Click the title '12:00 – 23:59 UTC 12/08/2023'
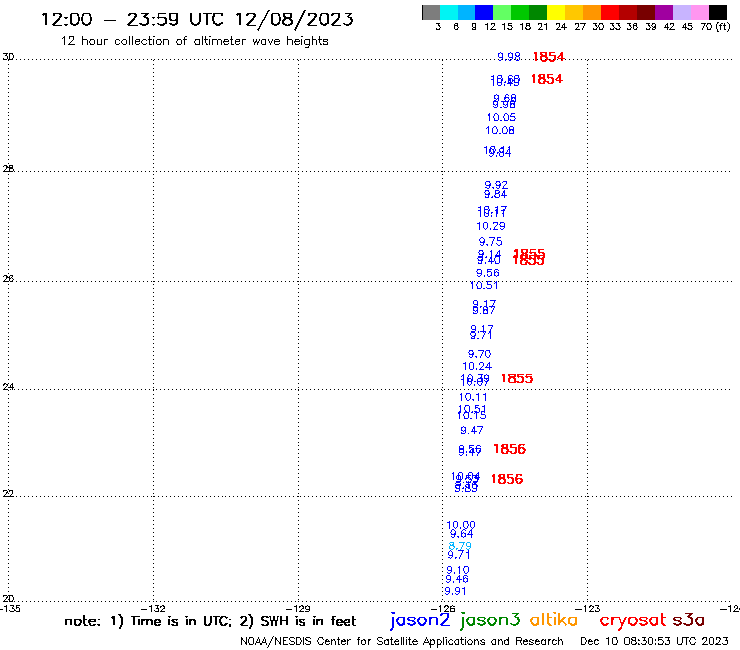The image size is (740, 650). [x=197, y=19]
